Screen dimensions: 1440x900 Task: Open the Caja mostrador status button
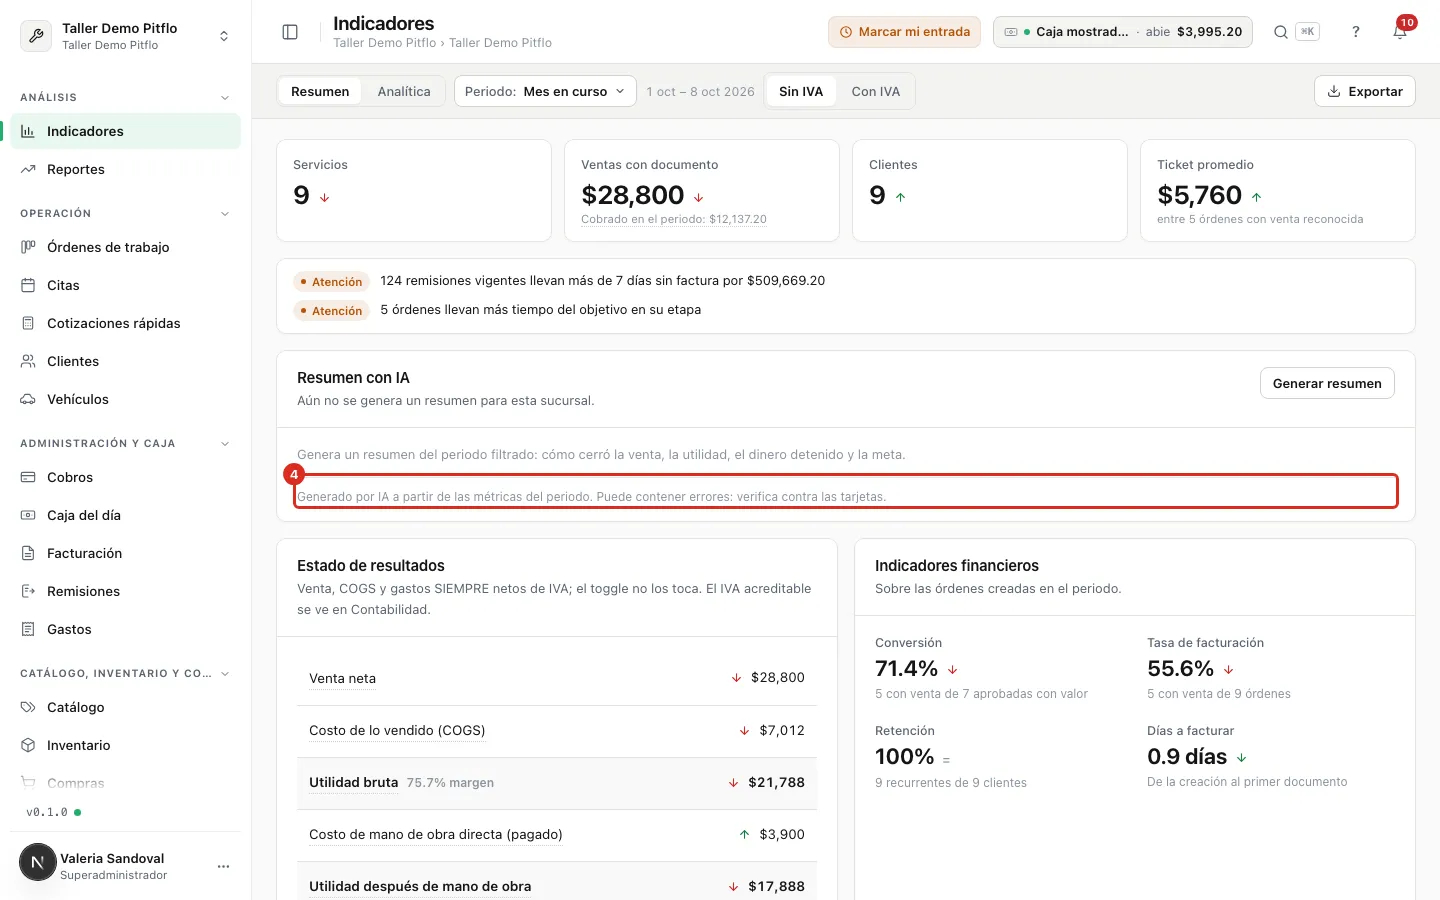tap(1122, 32)
